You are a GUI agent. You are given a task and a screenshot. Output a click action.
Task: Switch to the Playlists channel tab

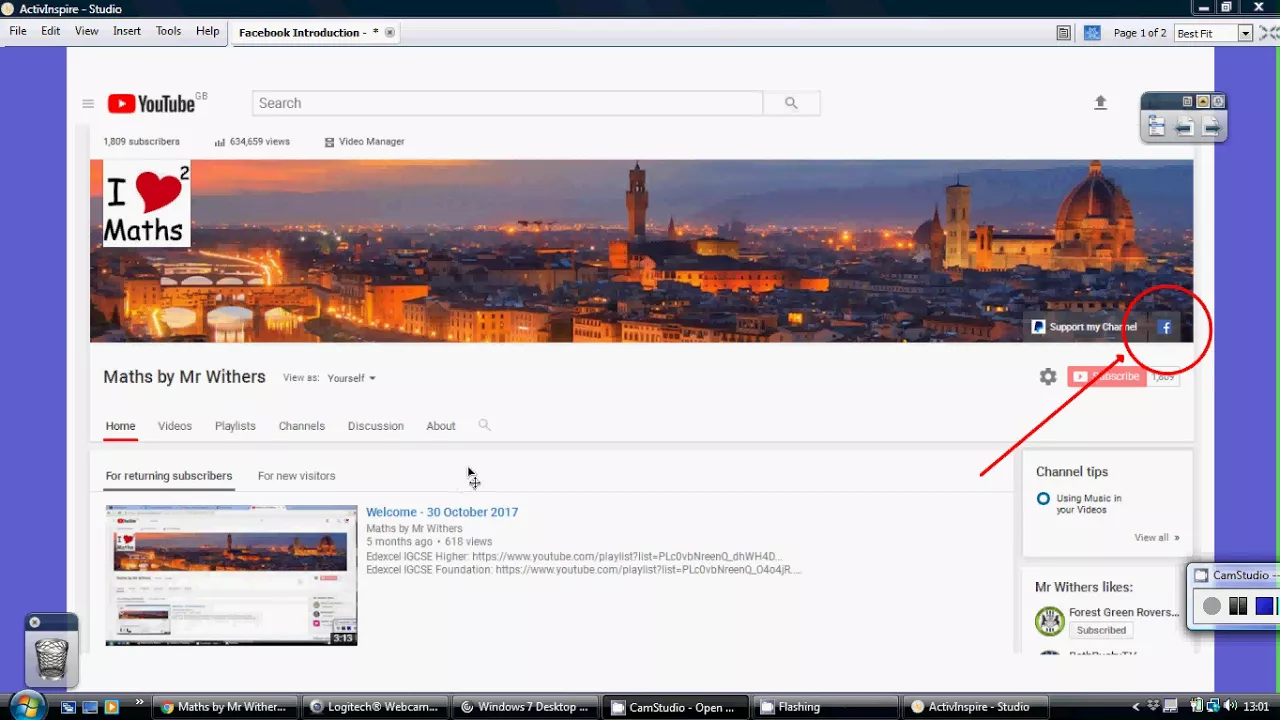pyautogui.click(x=235, y=426)
